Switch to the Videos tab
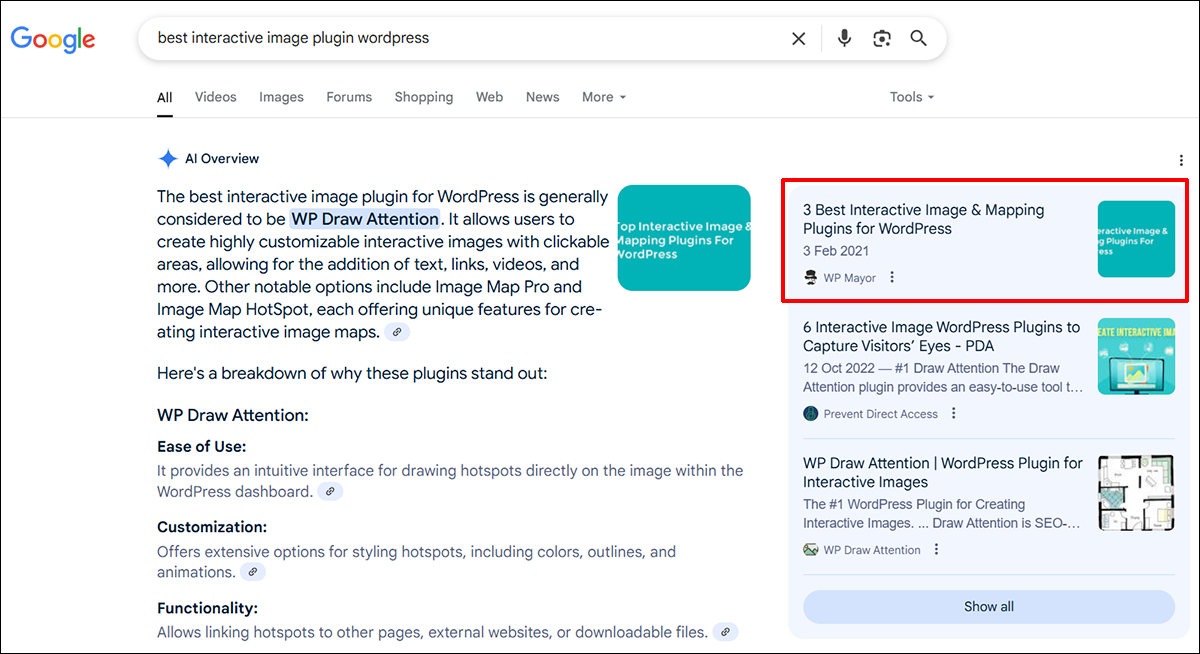The height and width of the screenshot is (654, 1200). point(216,97)
